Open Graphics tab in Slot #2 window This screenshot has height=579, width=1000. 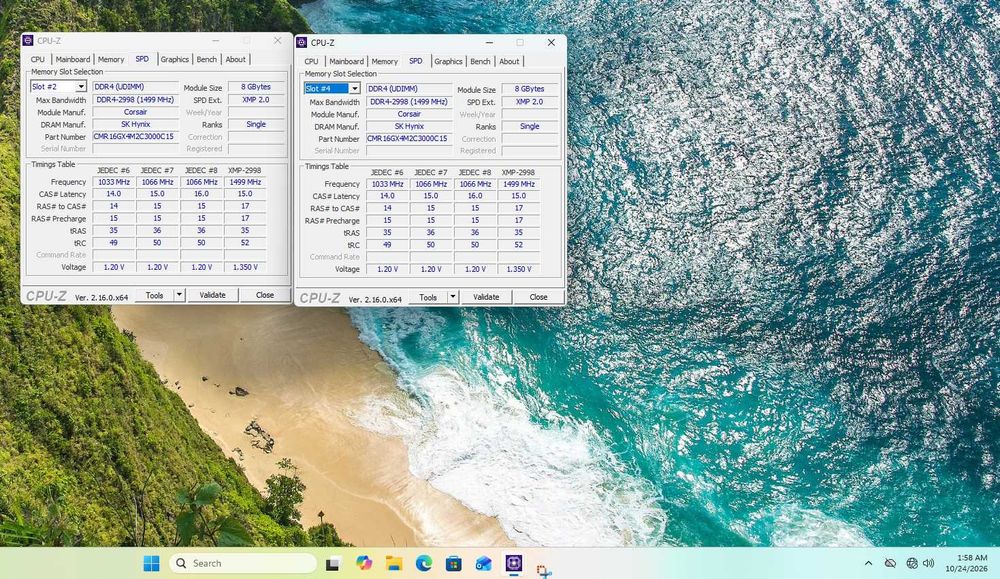pyautogui.click(x=175, y=59)
